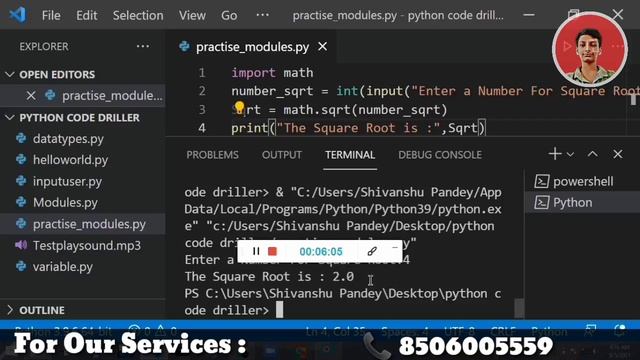Click the recording timer 00:06:05
Screen dimensions: 640x360
click(321, 251)
